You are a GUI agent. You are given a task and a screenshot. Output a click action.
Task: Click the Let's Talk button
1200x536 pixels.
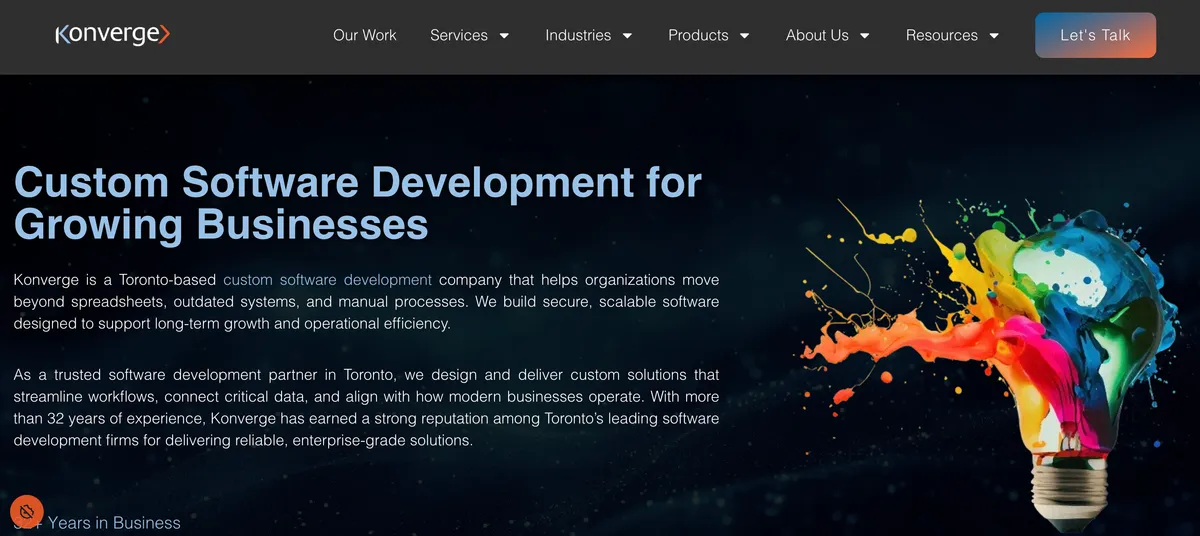coord(1095,35)
